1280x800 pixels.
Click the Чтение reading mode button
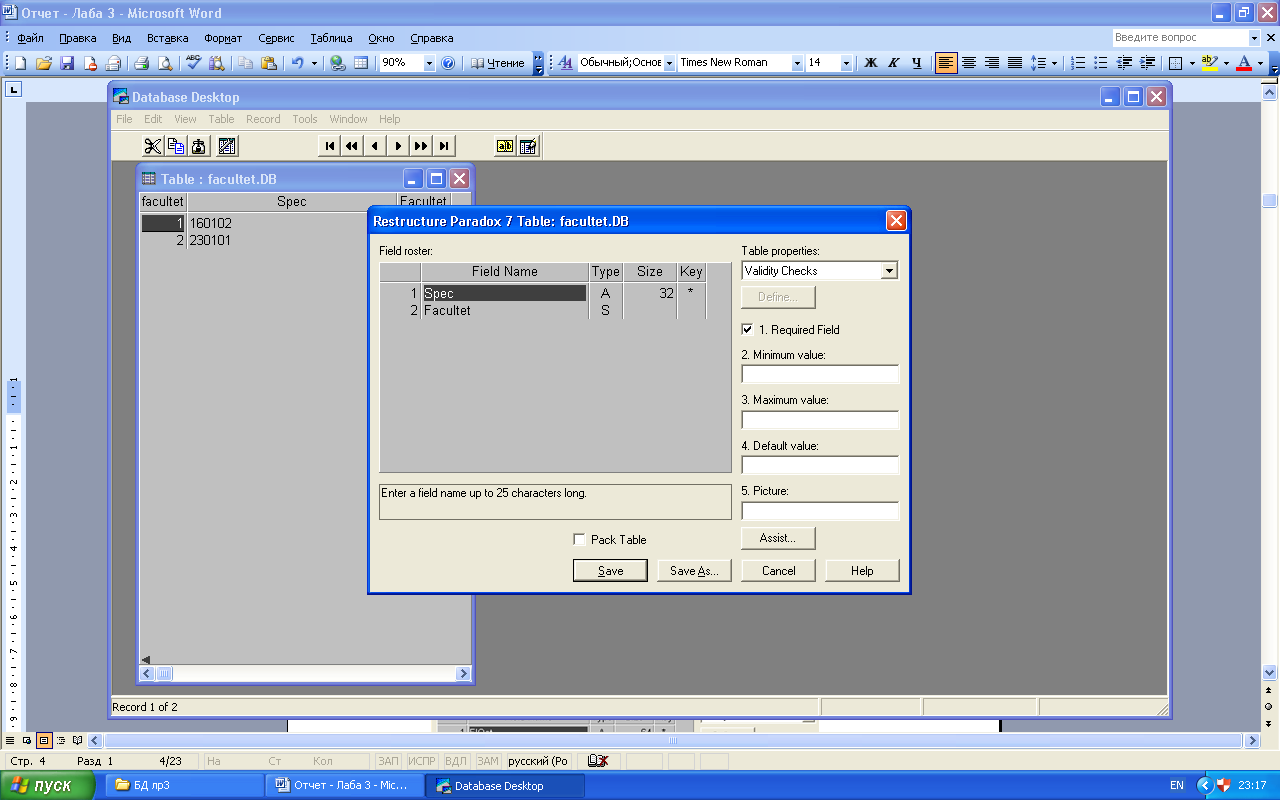click(x=498, y=63)
